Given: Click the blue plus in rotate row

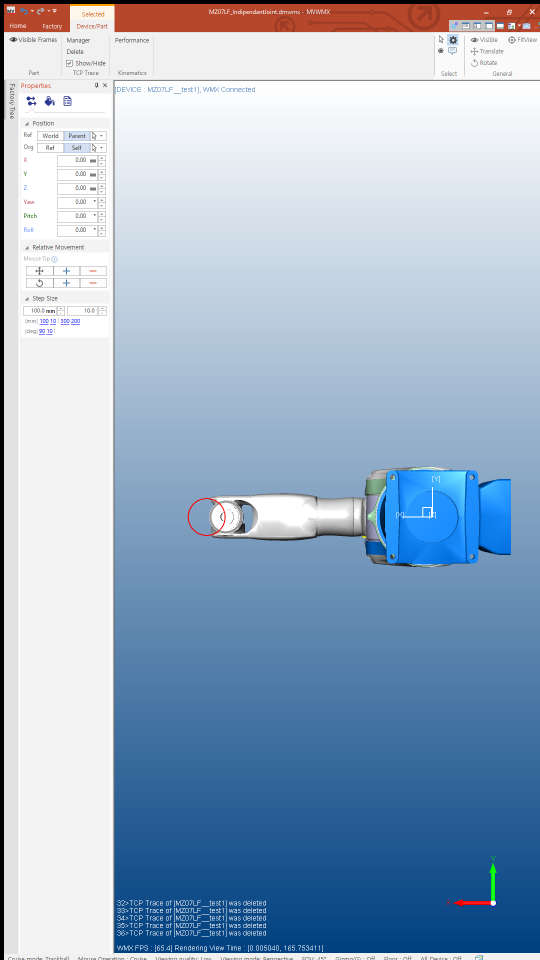Looking at the screenshot, I should pos(67,283).
